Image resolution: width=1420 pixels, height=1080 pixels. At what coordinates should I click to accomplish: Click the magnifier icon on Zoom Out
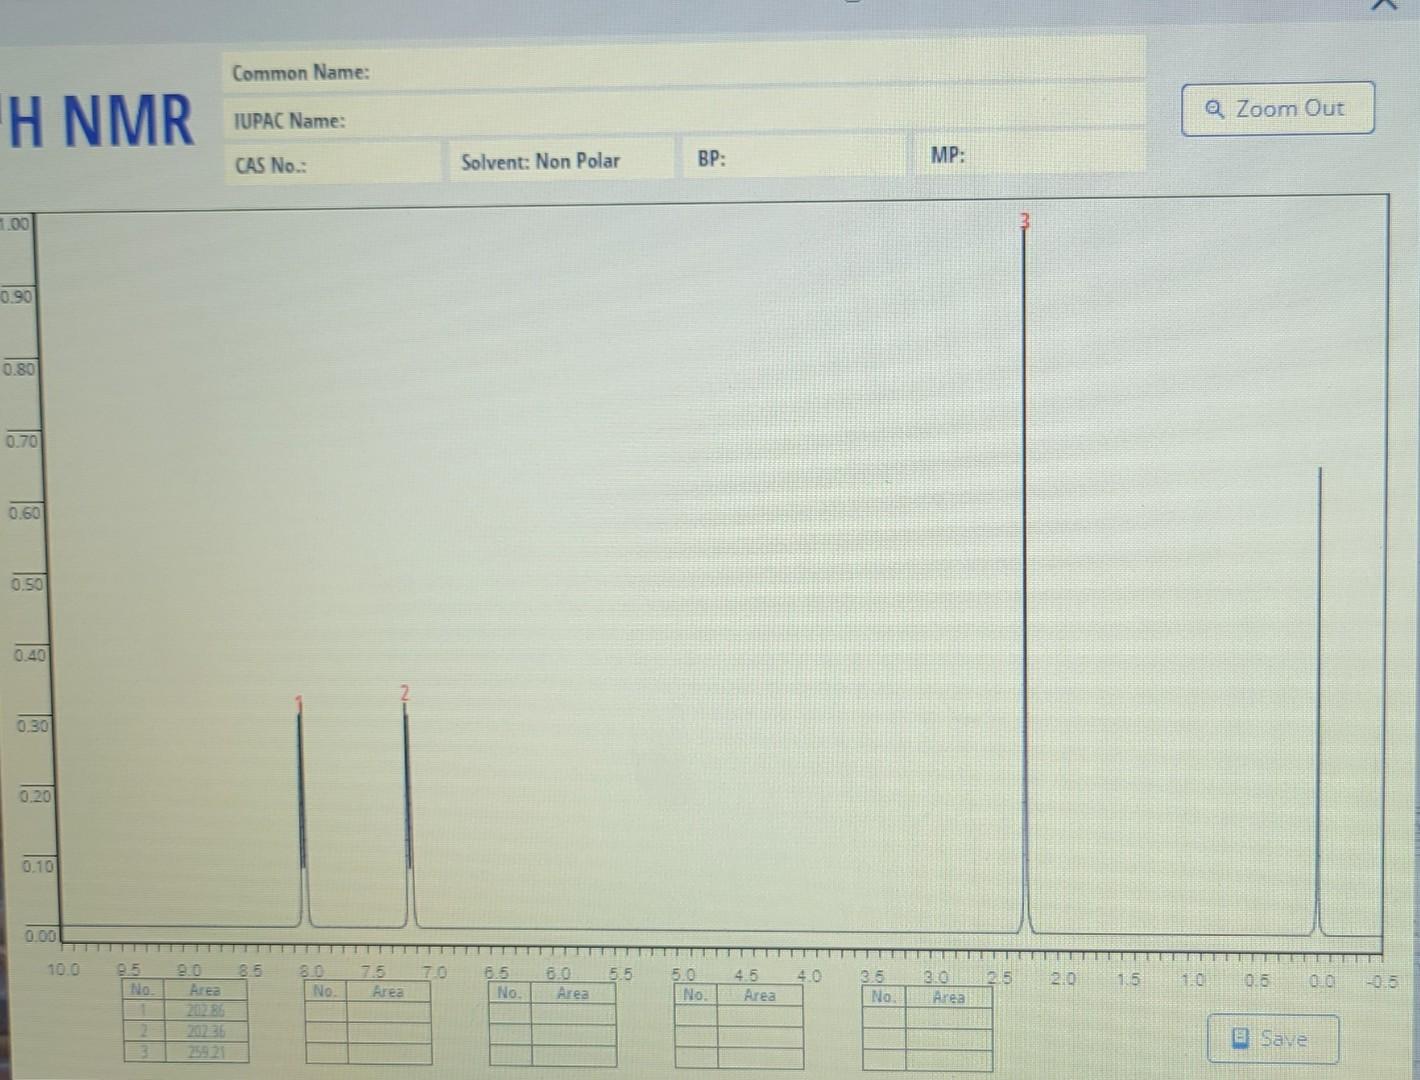[1215, 109]
